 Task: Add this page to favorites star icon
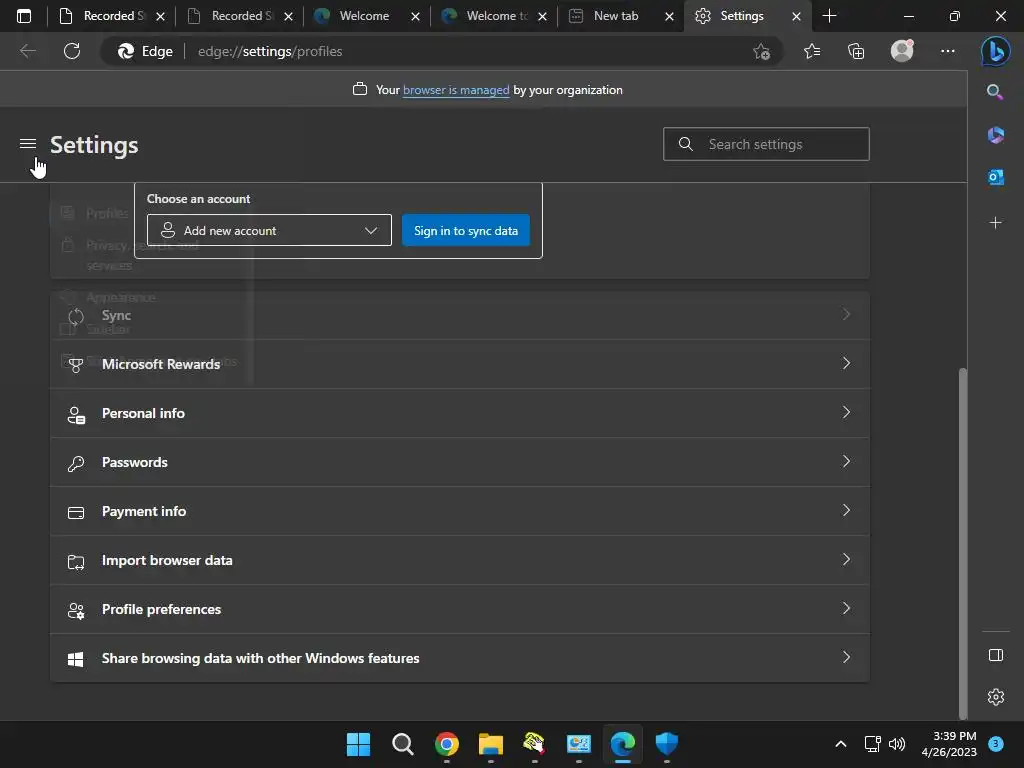pos(761,51)
